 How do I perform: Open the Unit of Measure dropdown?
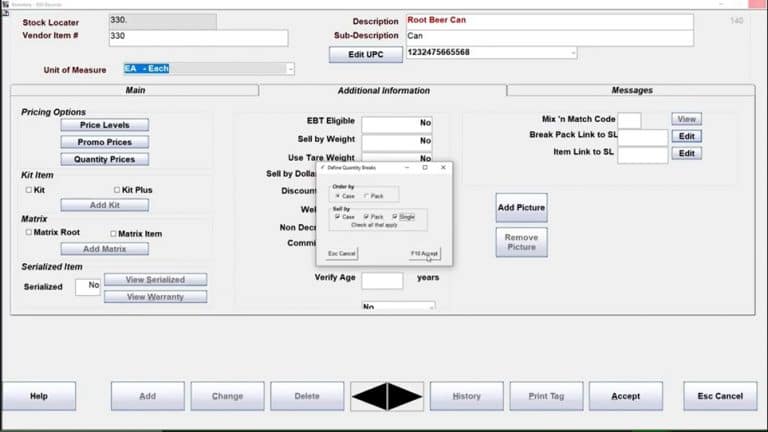pyautogui.click(x=290, y=69)
